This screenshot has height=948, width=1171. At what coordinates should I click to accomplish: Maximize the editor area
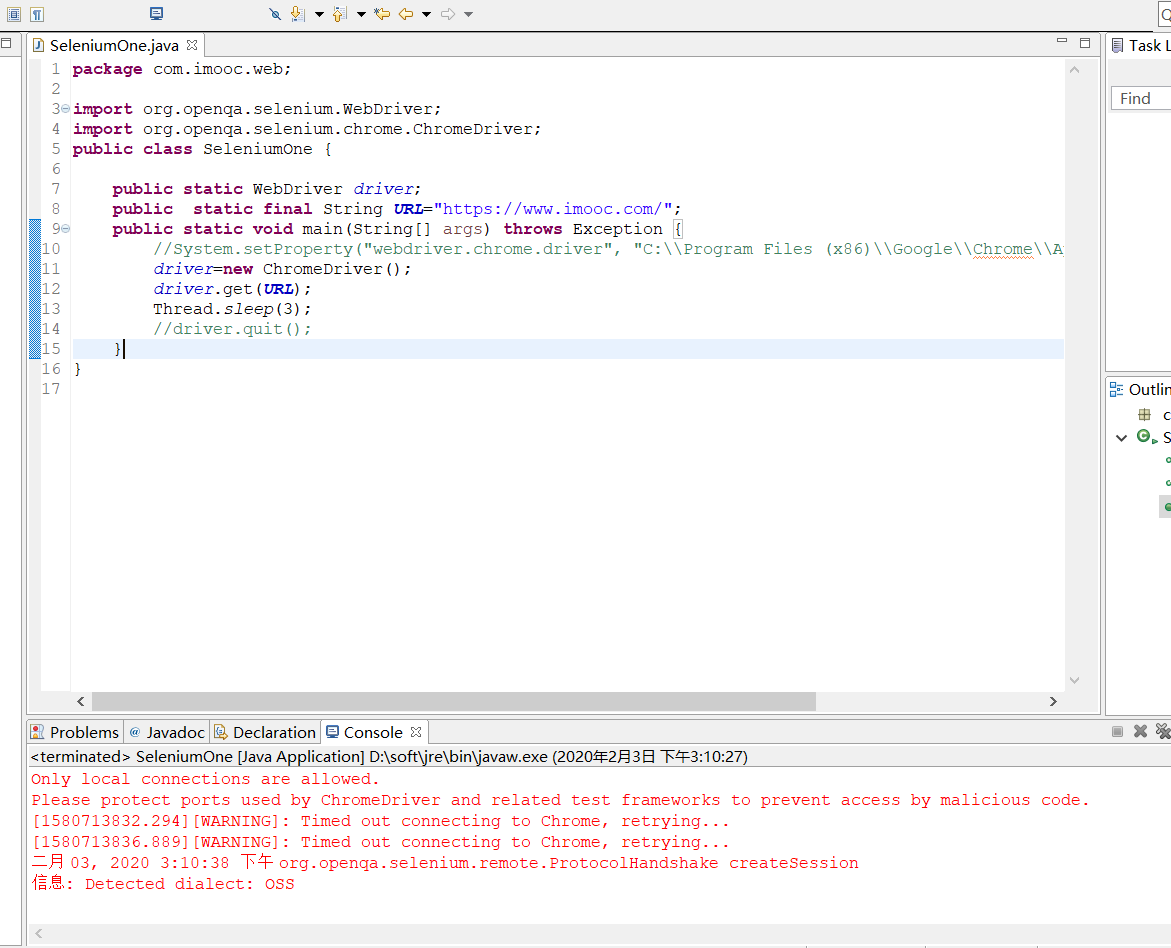[x=1085, y=43]
